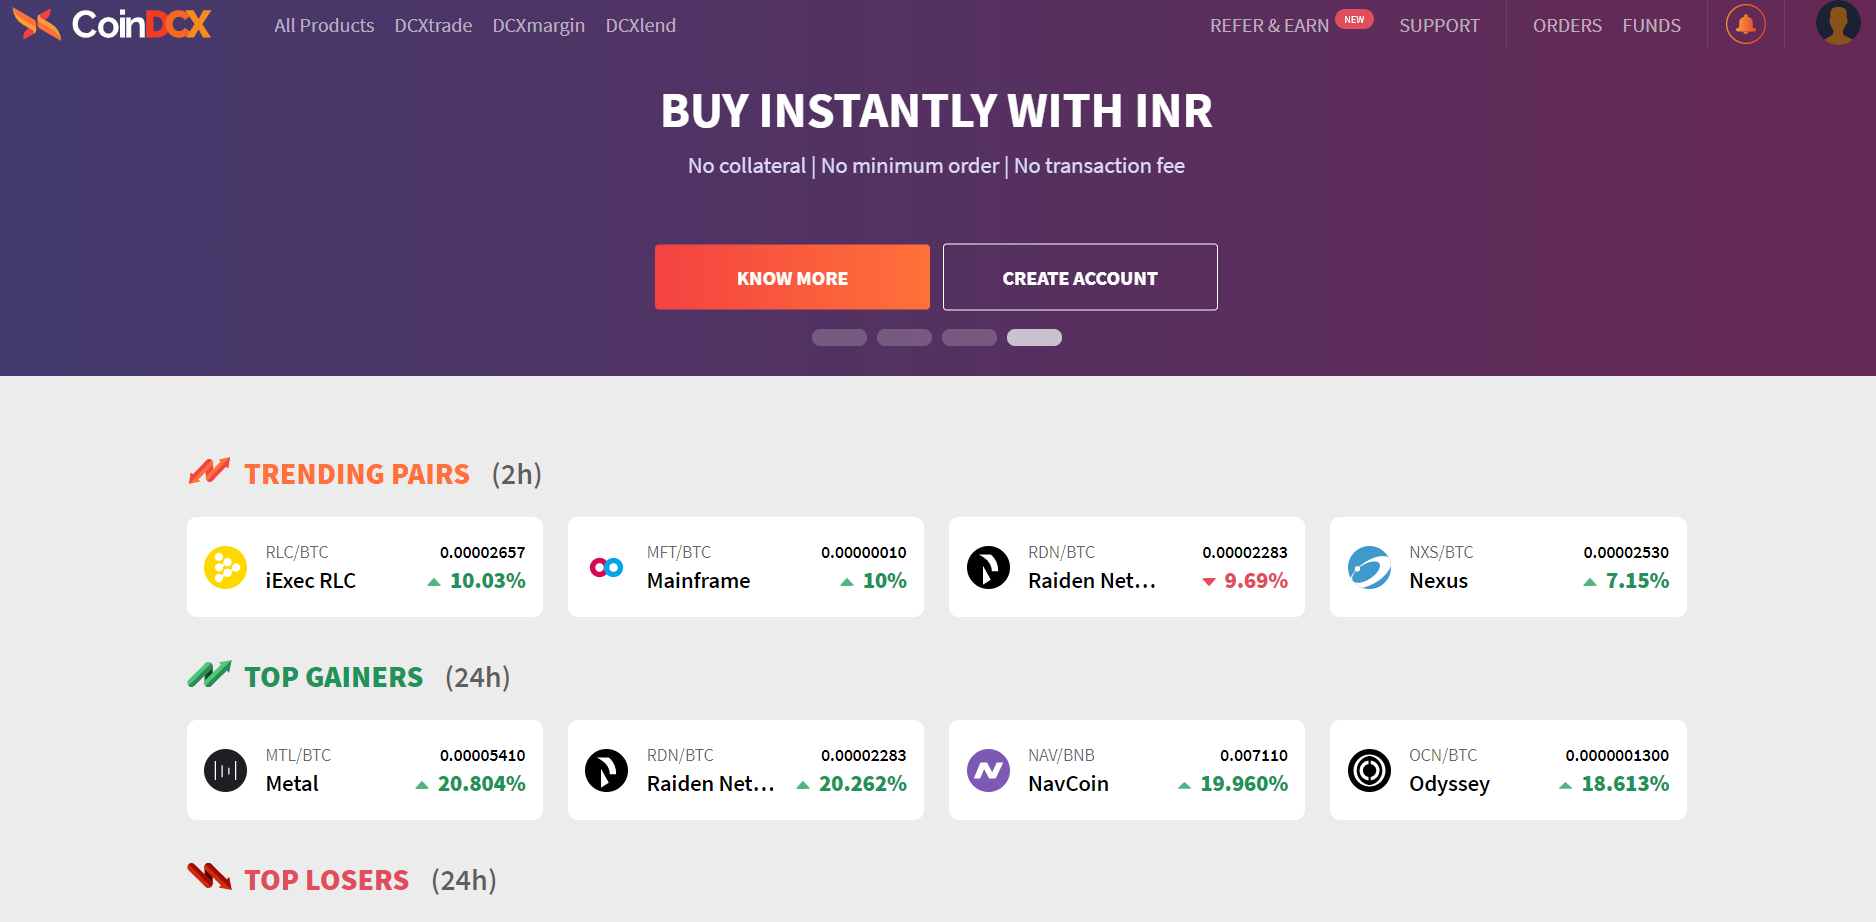
Task: Click the Metal coin icon
Action: point(226,771)
